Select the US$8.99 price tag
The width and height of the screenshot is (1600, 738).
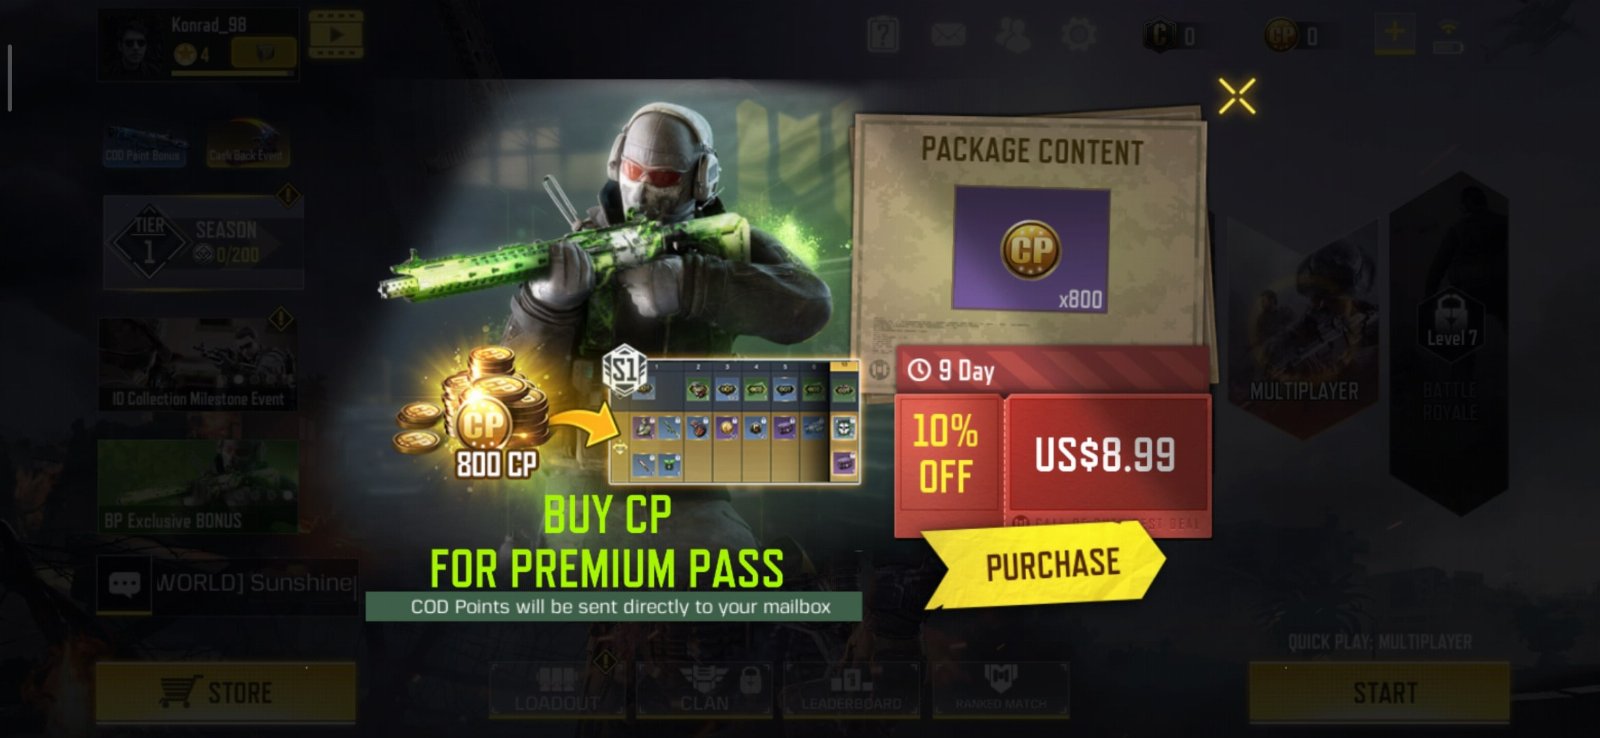pyautogui.click(x=1107, y=454)
